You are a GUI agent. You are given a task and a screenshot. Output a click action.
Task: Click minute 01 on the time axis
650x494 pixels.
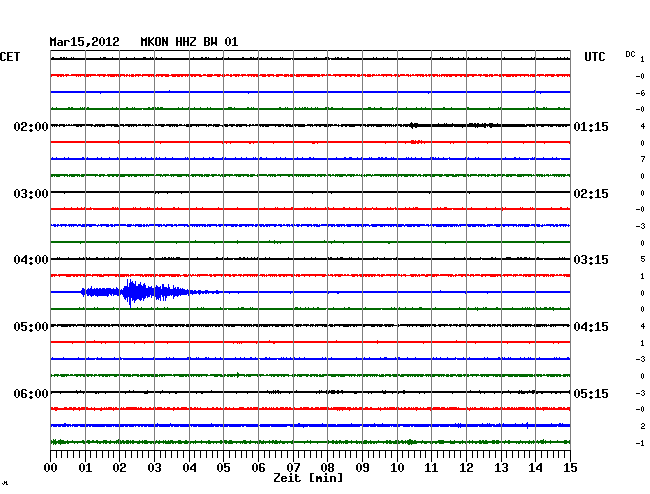[x=85, y=468]
